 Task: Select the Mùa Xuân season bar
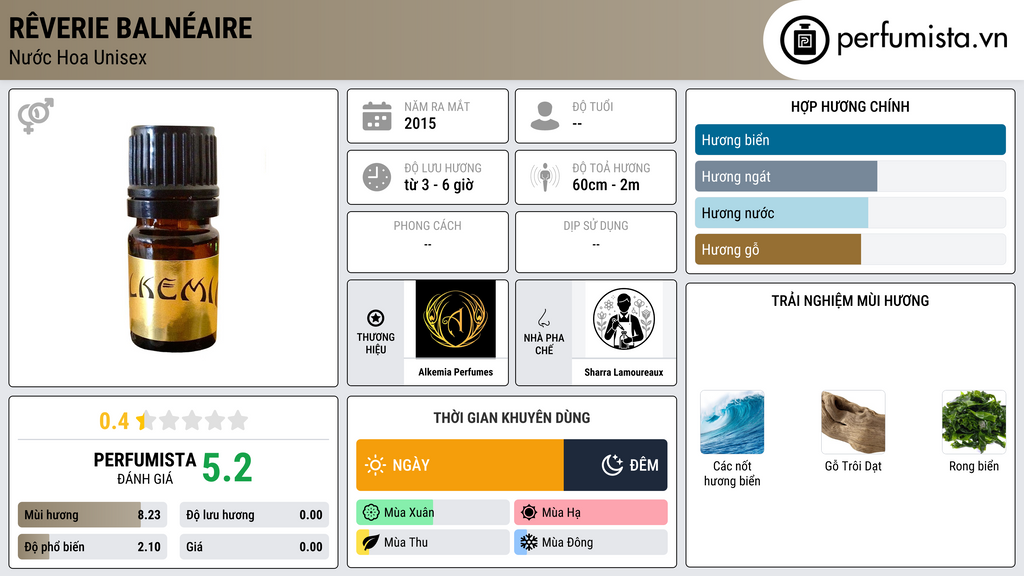point(432,513)
